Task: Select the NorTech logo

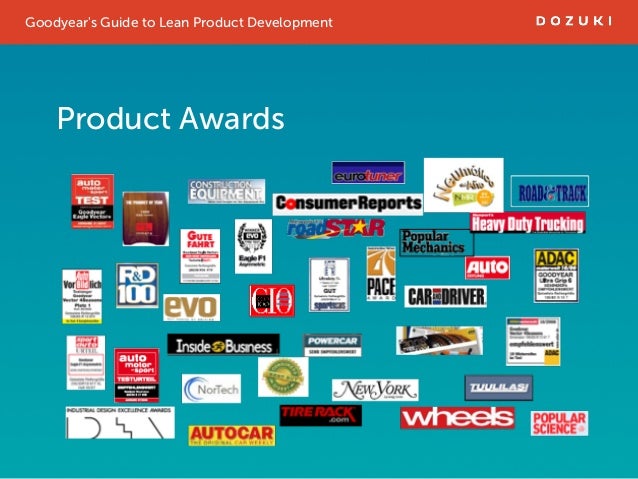Action: tap(211, 389)
